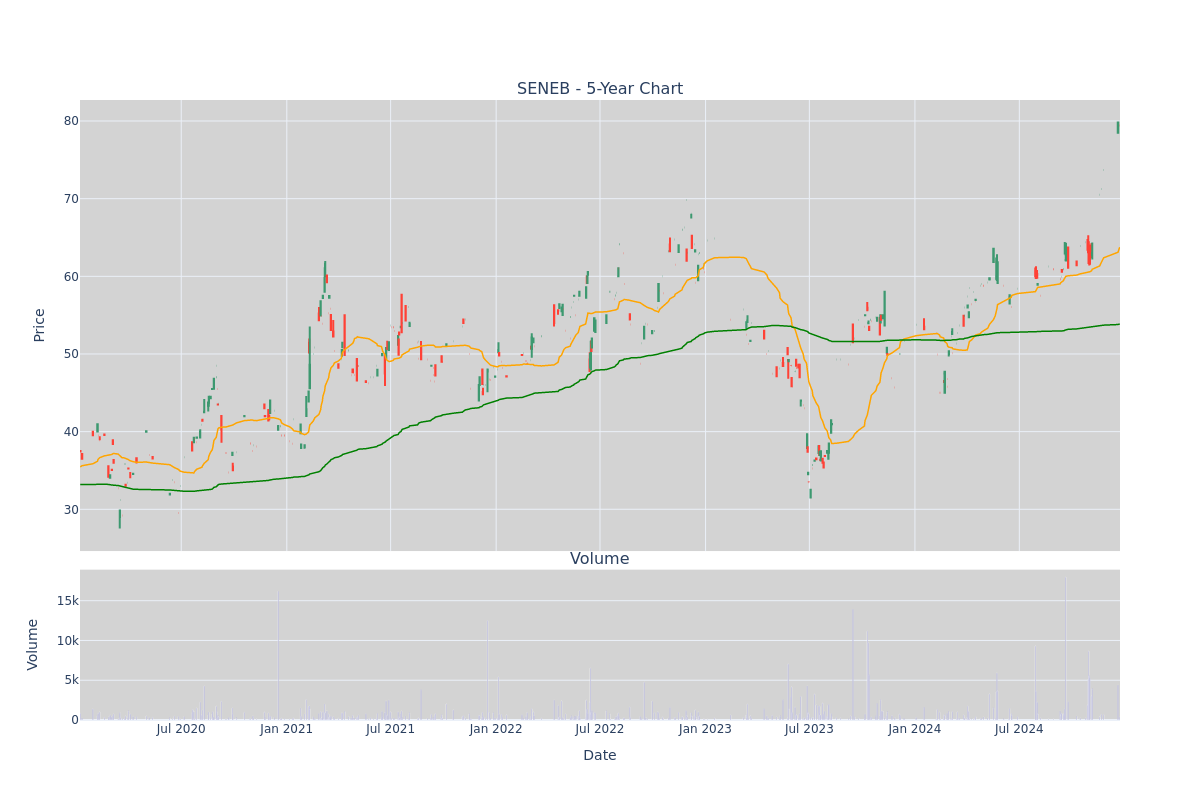Screen dimensions: 1200x800
Task: Pick the "Jul 2024" date tick label
Action: point(1019,729)
